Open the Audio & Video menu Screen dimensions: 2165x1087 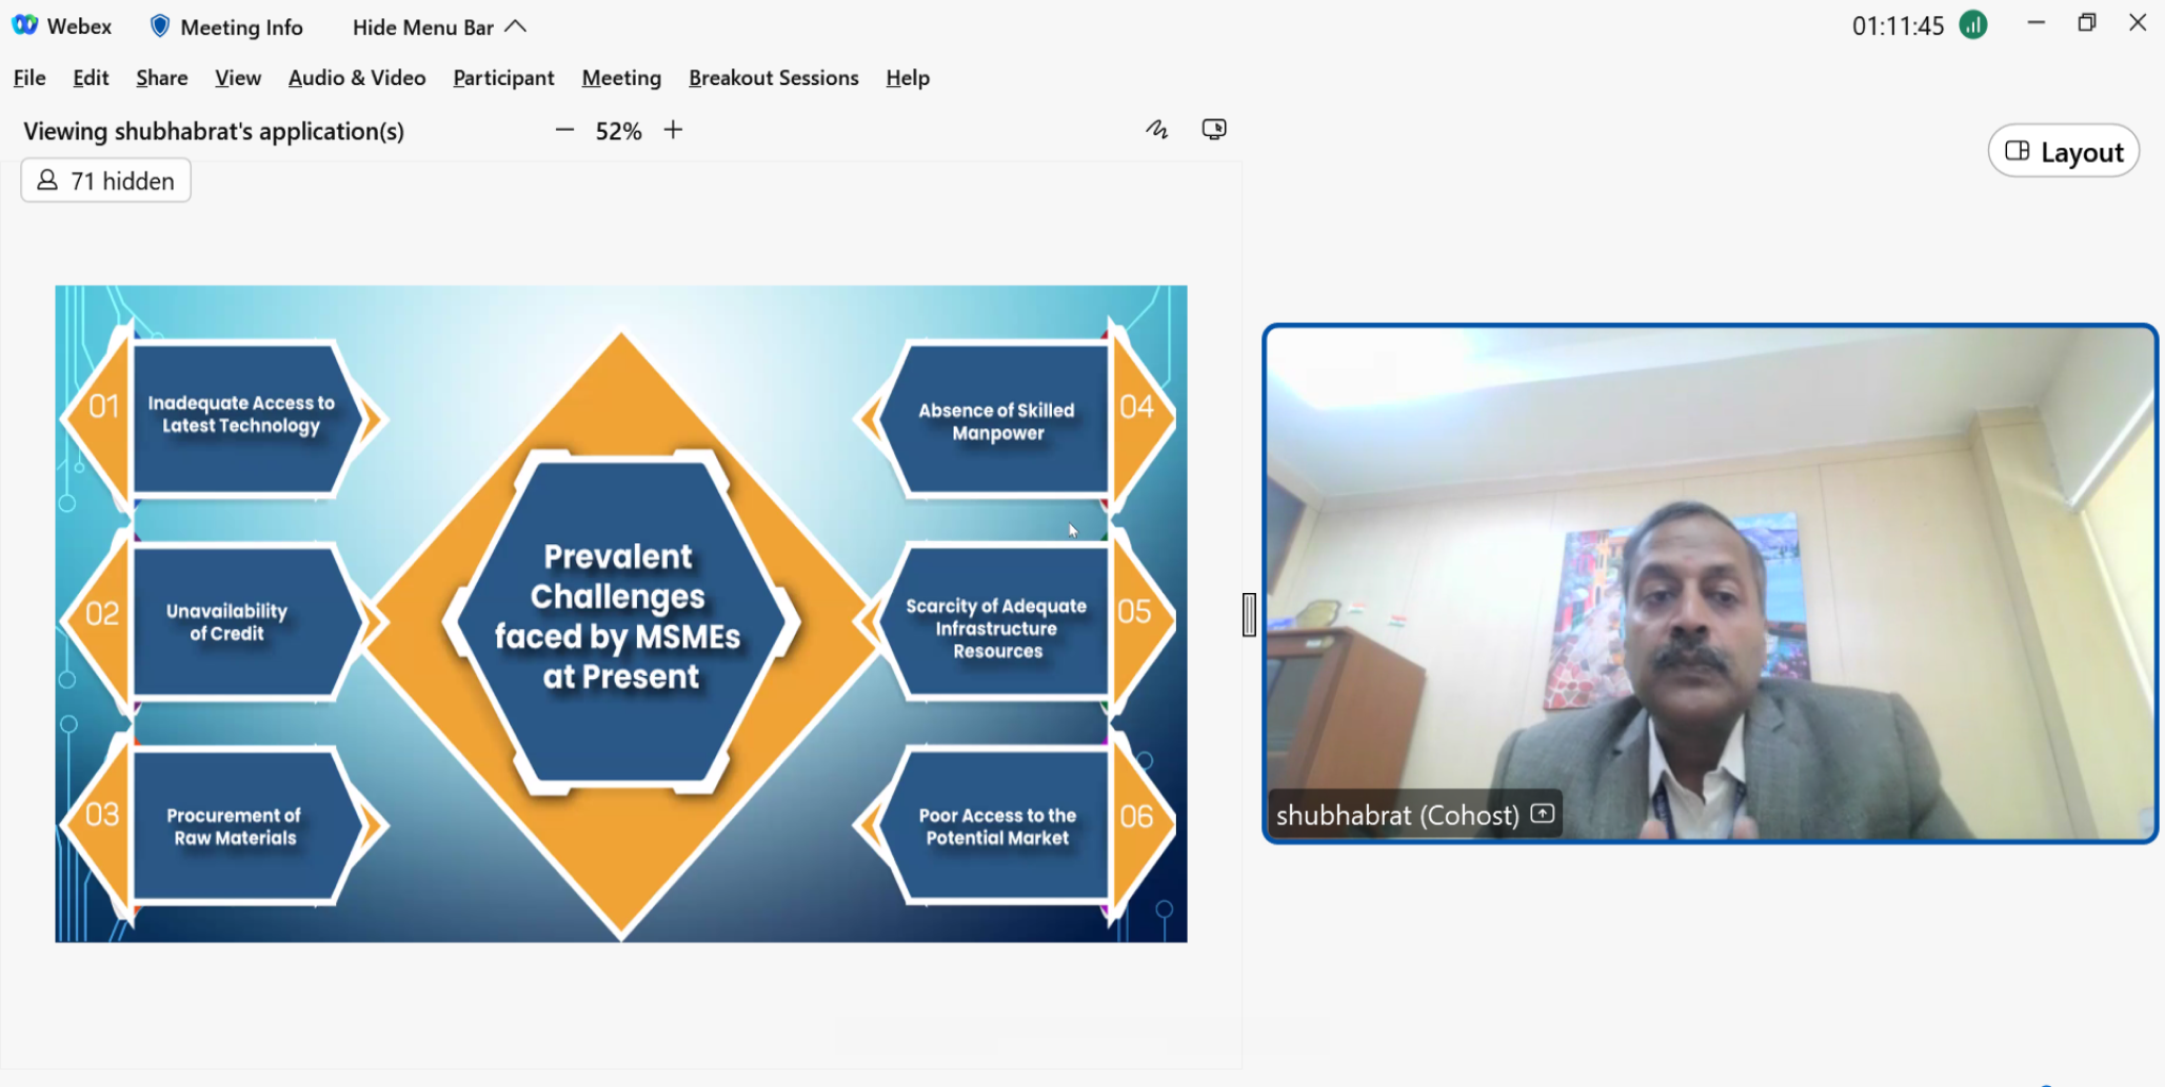click(x=356, y=78)
